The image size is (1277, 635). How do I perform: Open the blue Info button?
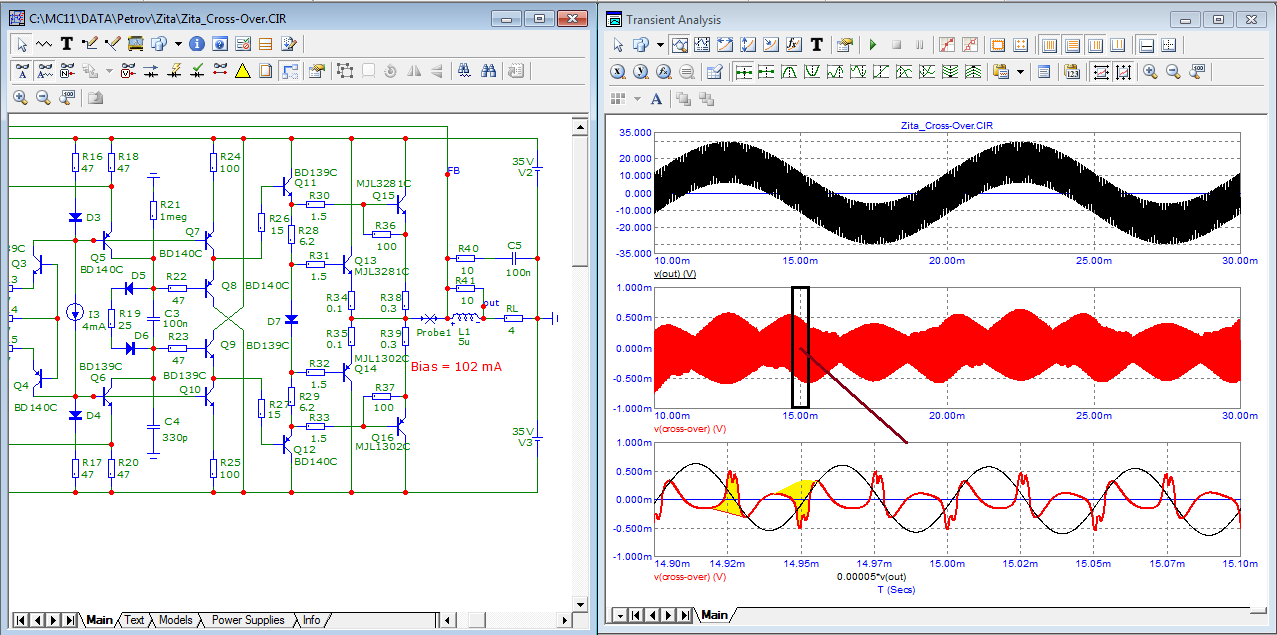[197, 44]
